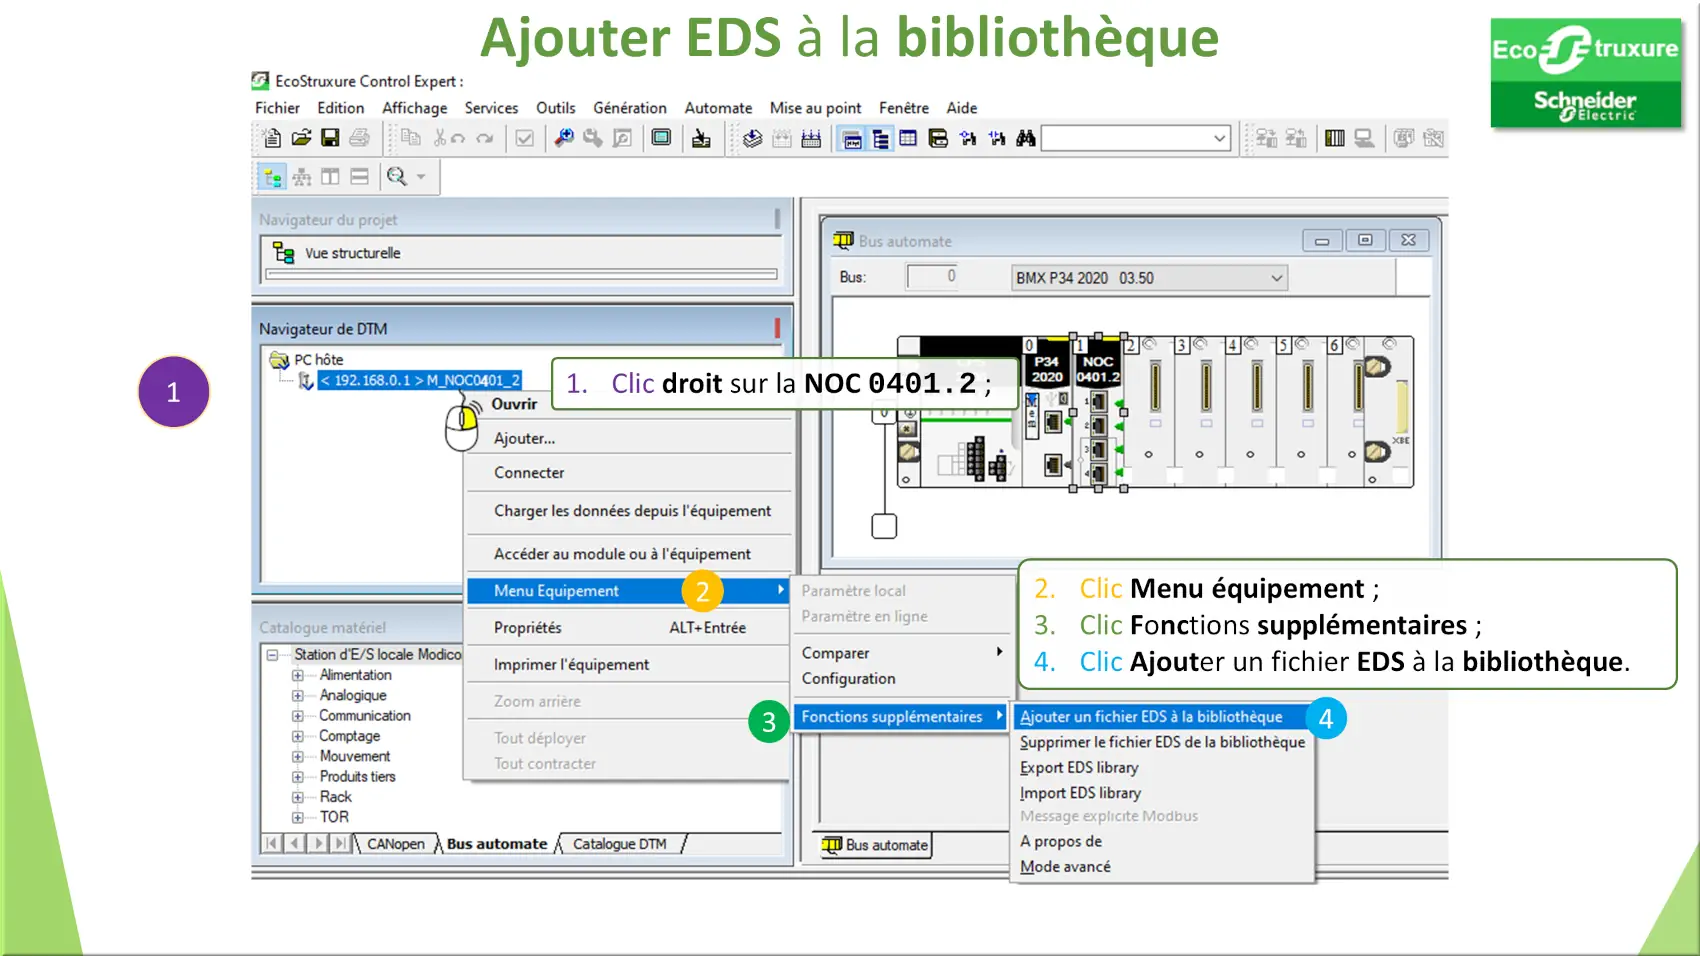1700x956 pixels.
Task: Click the Copy toolbar icon
Action: [410, 138]
